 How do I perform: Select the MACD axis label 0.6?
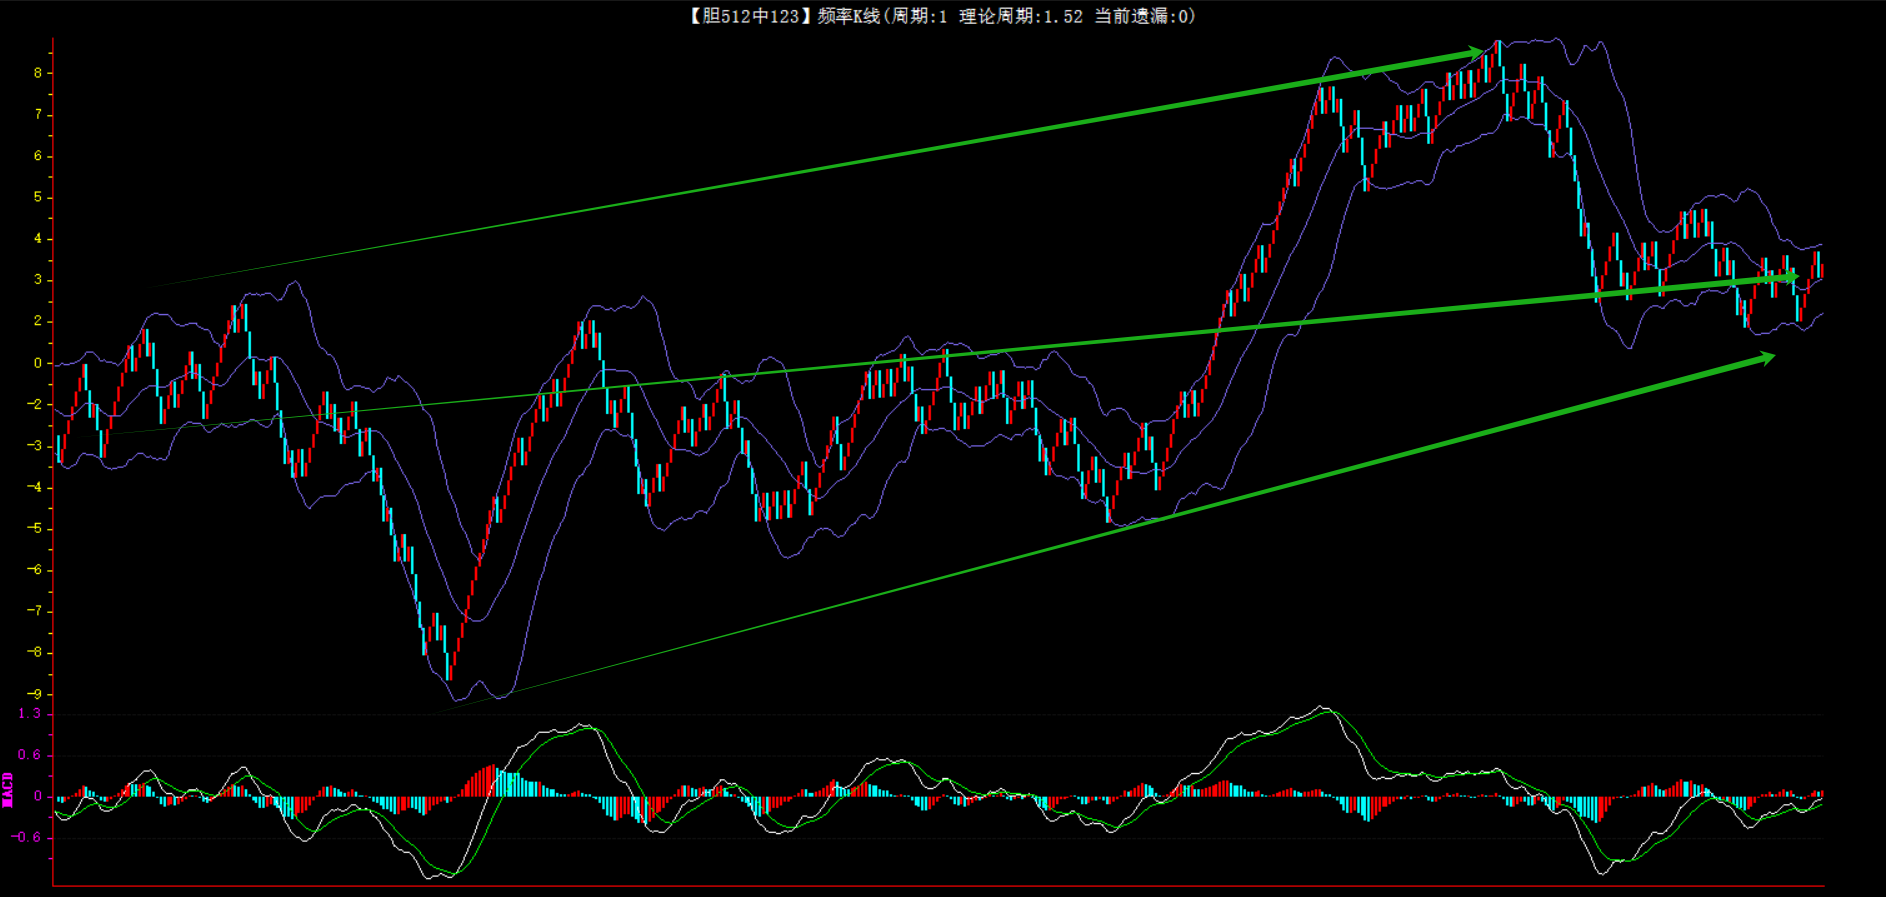(x=30, y=755)
